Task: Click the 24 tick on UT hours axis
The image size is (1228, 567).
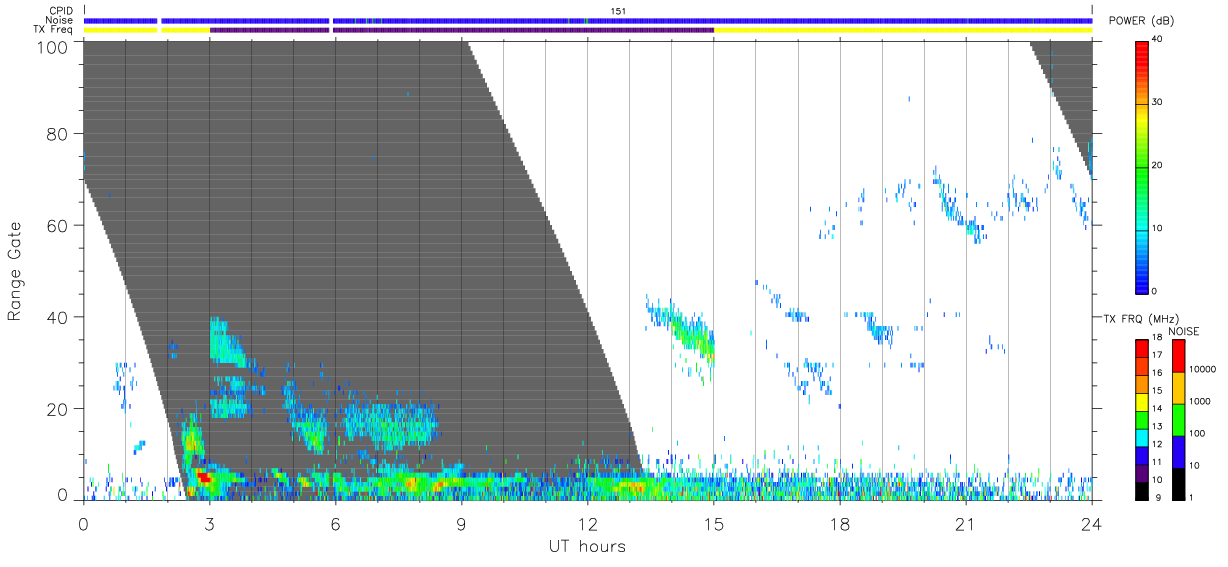Action: [1091, 525]
